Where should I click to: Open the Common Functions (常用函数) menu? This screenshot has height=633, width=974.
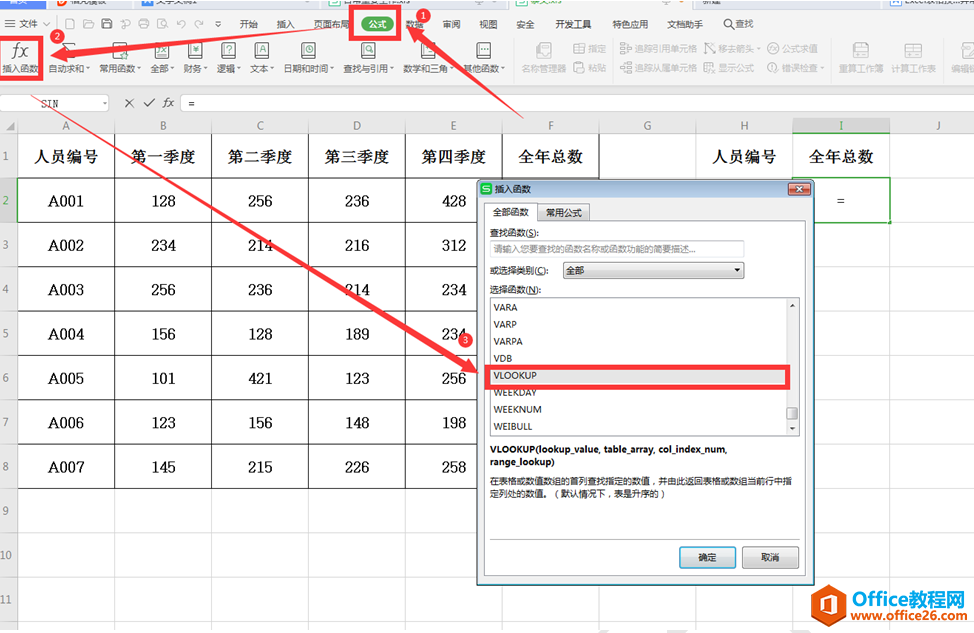[x=120, y=59]
